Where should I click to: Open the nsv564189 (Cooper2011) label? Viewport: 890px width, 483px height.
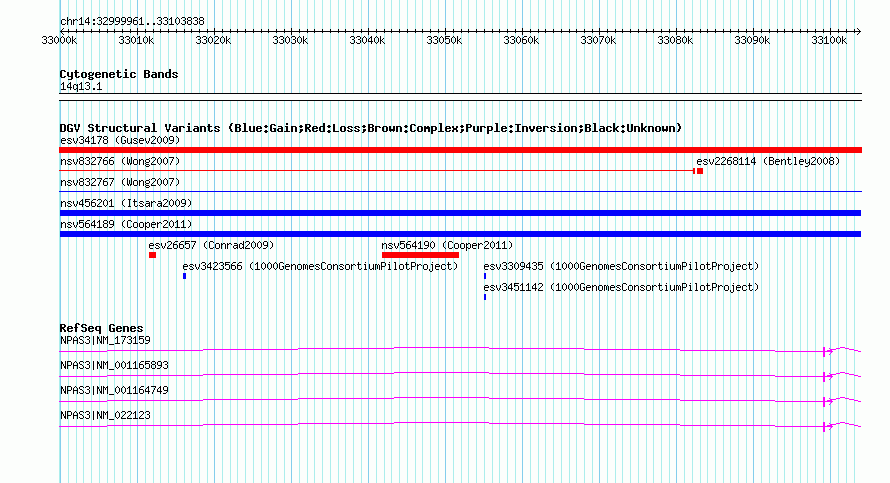point(126,224)
